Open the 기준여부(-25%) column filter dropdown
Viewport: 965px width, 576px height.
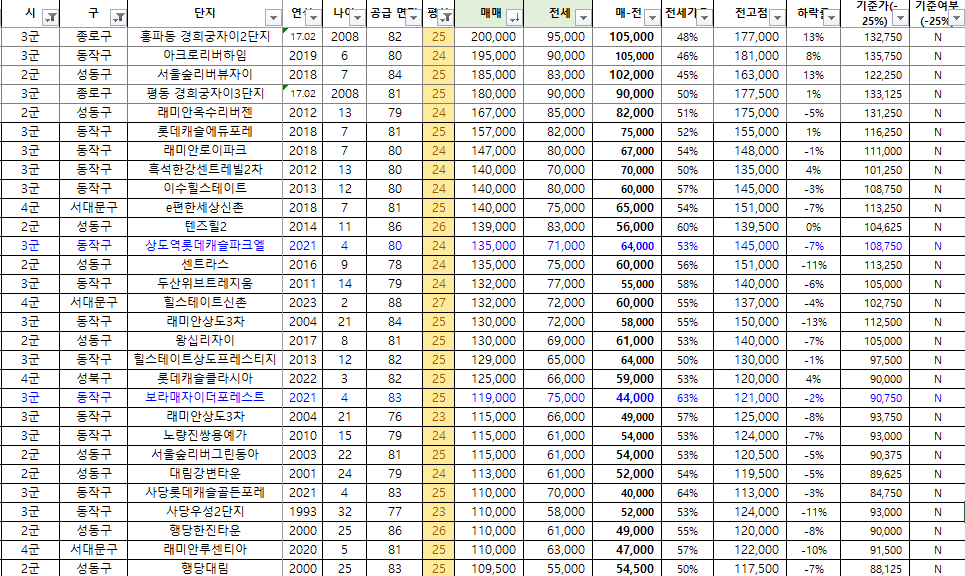tap(957, 18)
